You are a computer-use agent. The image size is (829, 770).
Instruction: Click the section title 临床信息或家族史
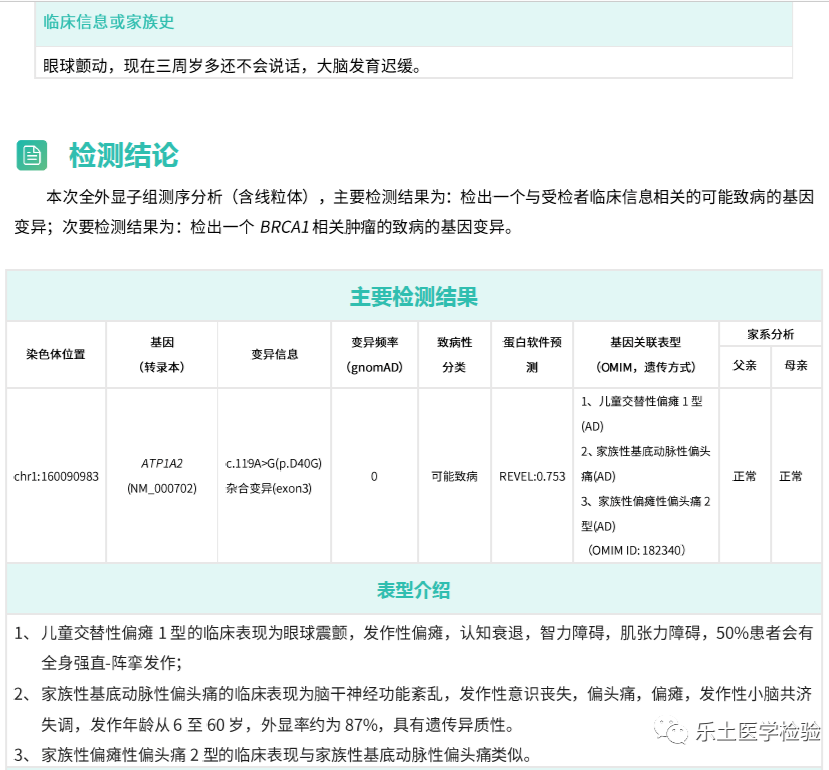[x=109, y=22]
